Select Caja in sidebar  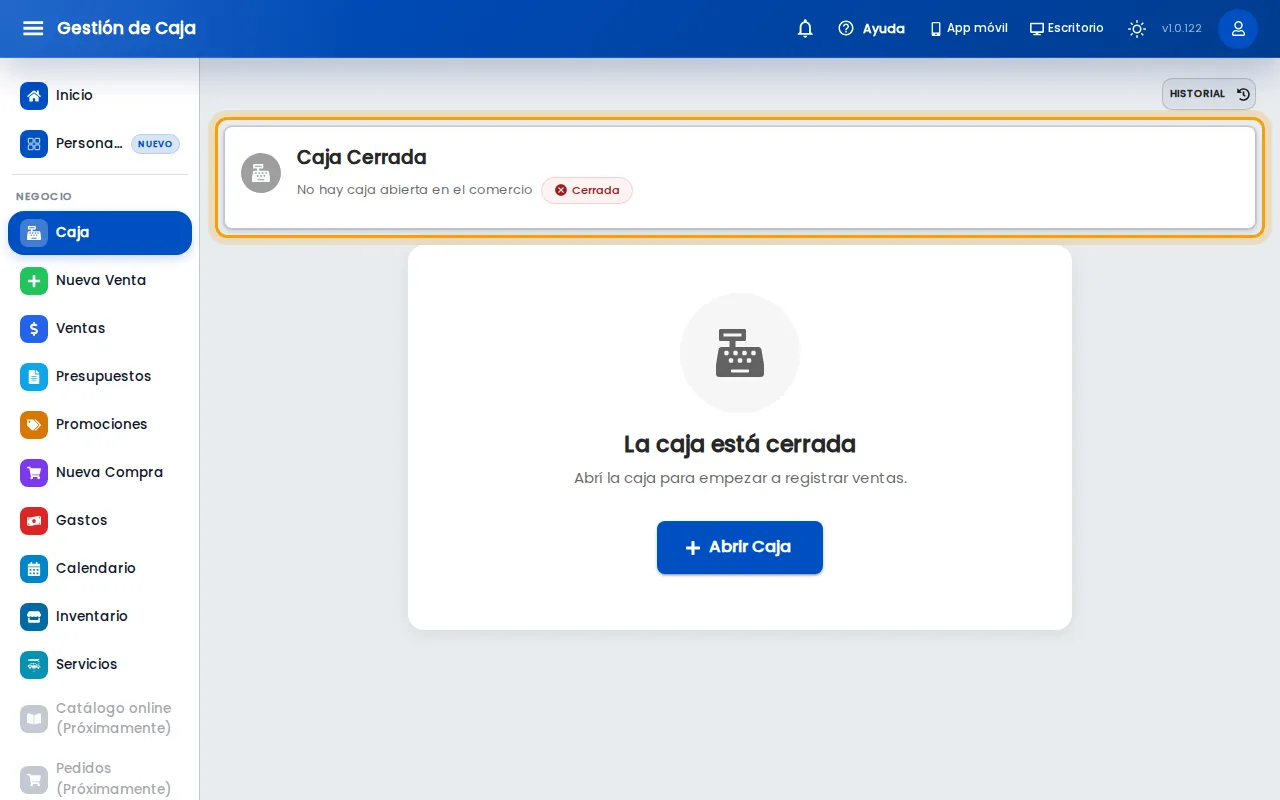point(100,232)
